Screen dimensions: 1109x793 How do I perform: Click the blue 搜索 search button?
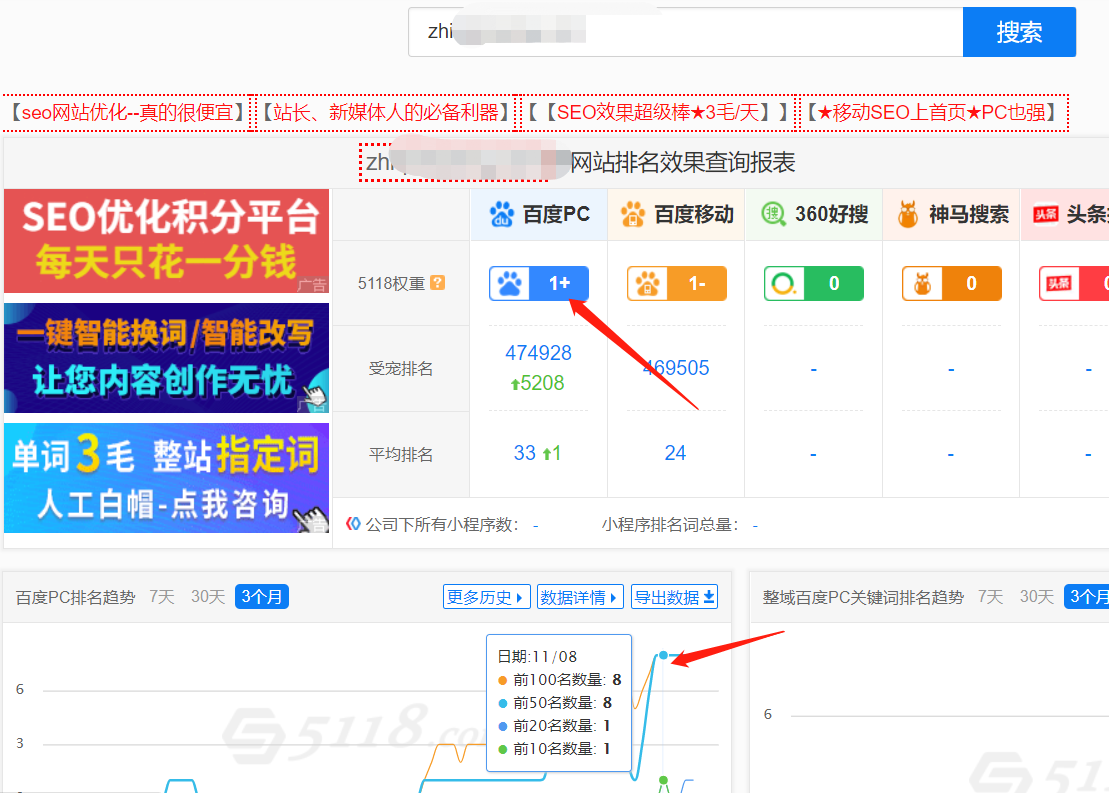1018,32
